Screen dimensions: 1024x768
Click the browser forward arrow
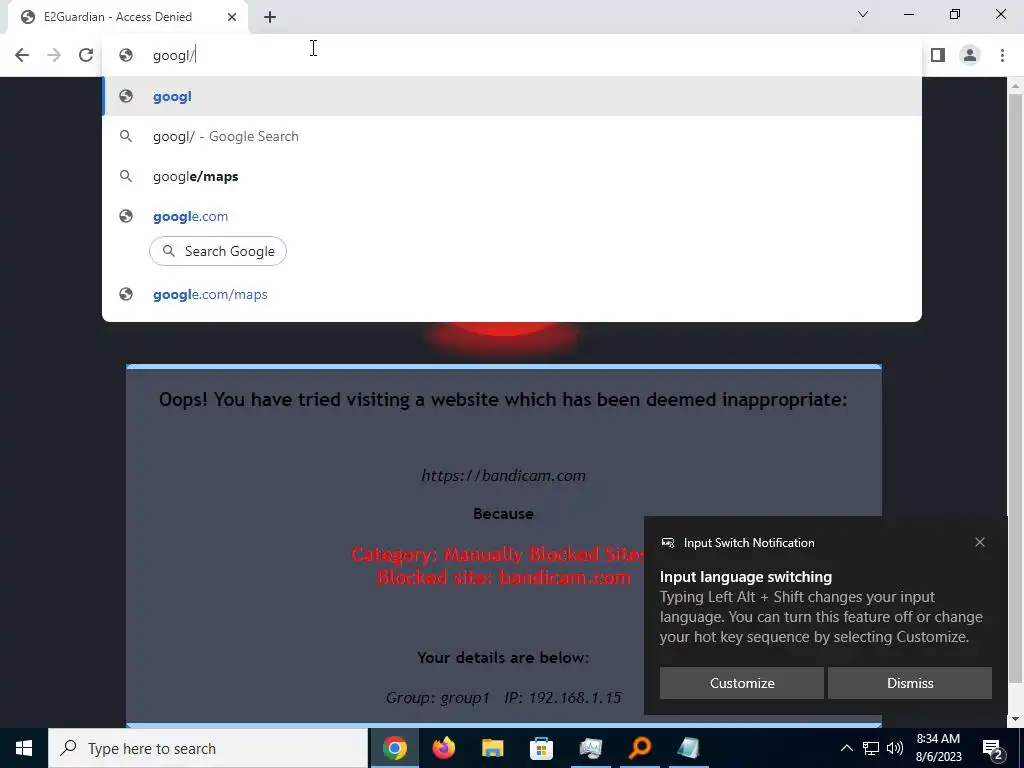pos(54,55)
